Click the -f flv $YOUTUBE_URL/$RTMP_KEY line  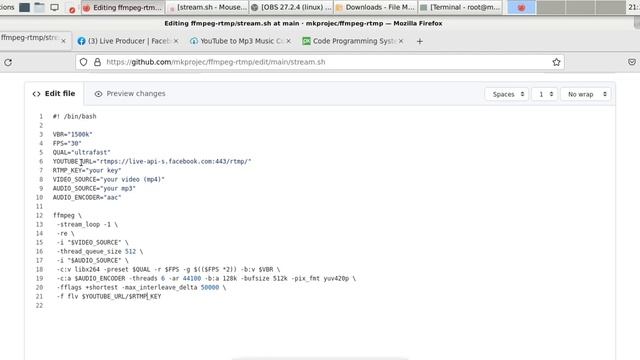coord(109,296)
